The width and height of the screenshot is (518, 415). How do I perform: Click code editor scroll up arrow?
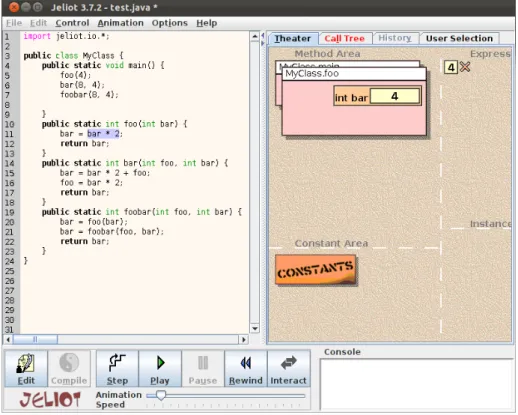pos(255,36)
